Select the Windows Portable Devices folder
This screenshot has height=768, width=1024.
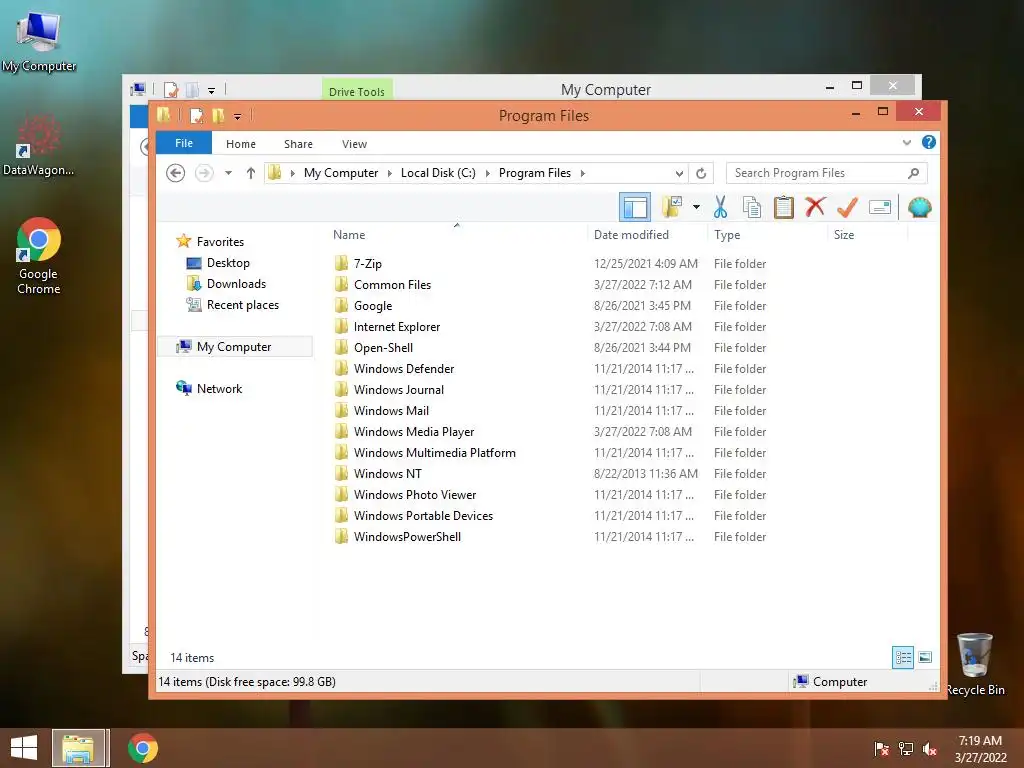pyautogui.click(x=423, y=515)
